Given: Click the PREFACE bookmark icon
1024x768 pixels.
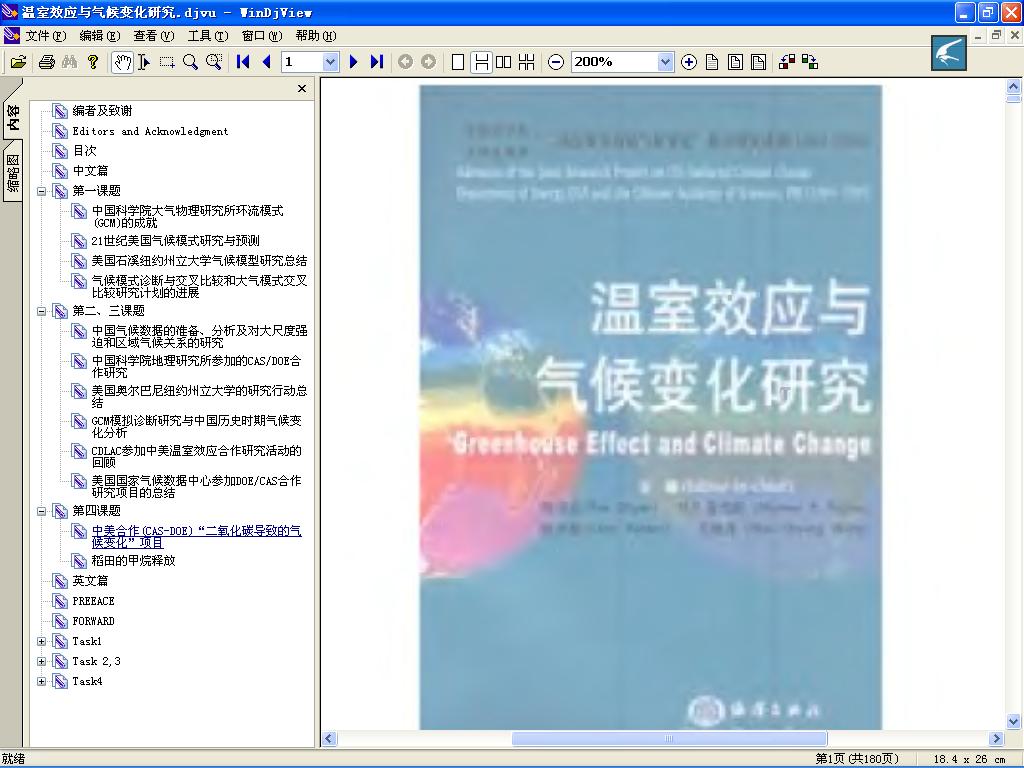Looking at the screenshot, I should click(x=60, y=601).
